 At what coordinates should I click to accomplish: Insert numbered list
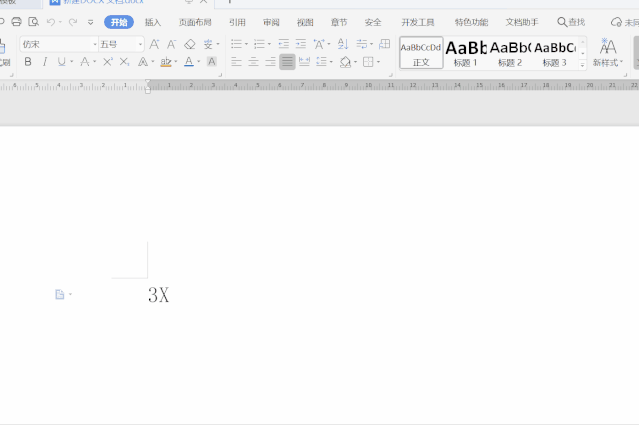click(x=259, y=44)
